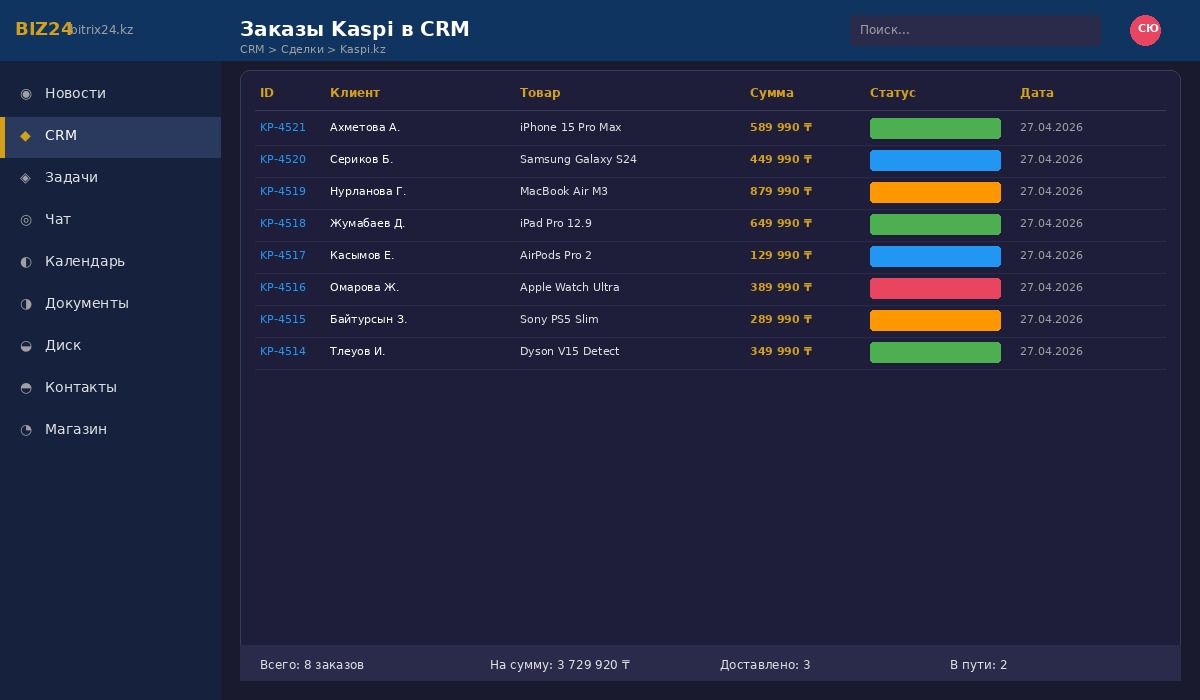Click the Календарь sidebar icon
This screenshot has height=700, width=1200.
tap(26, 262)
